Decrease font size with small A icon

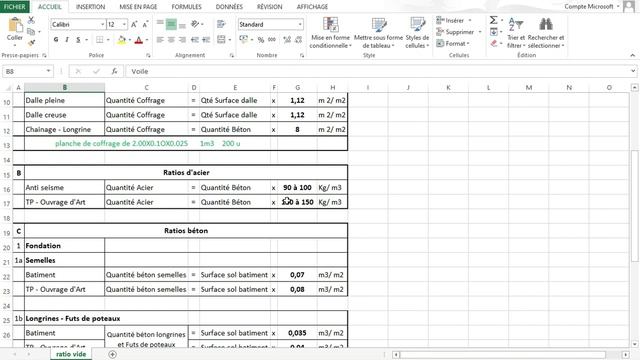tap(145, 24)
